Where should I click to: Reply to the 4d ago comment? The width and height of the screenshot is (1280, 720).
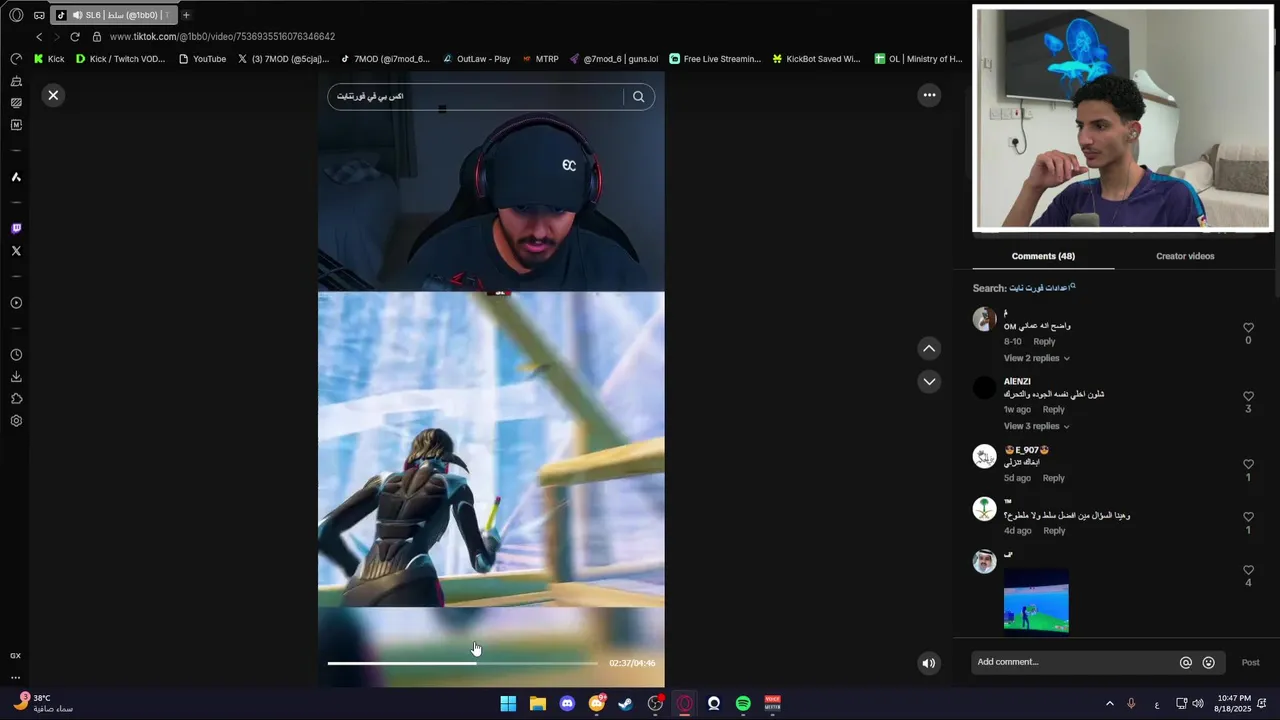(x=1054, y=531)
